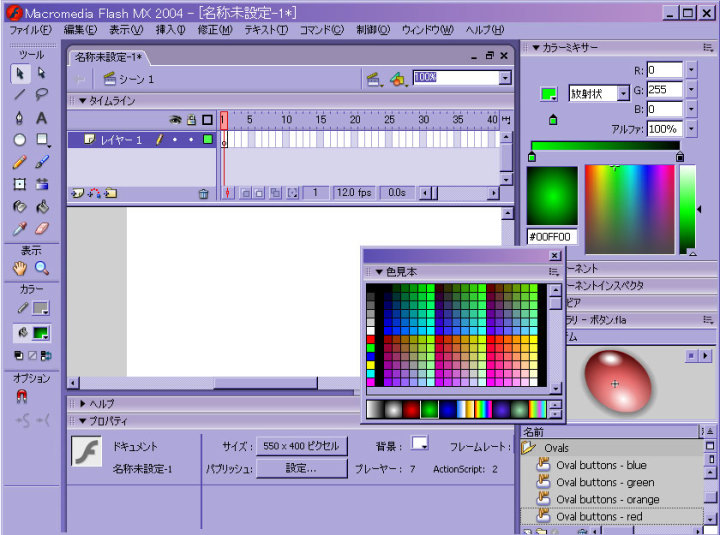Image resolution: width=720 pixels, height=535 pixels.
Task: Select the Brush tool
Action: coord(42,162)
